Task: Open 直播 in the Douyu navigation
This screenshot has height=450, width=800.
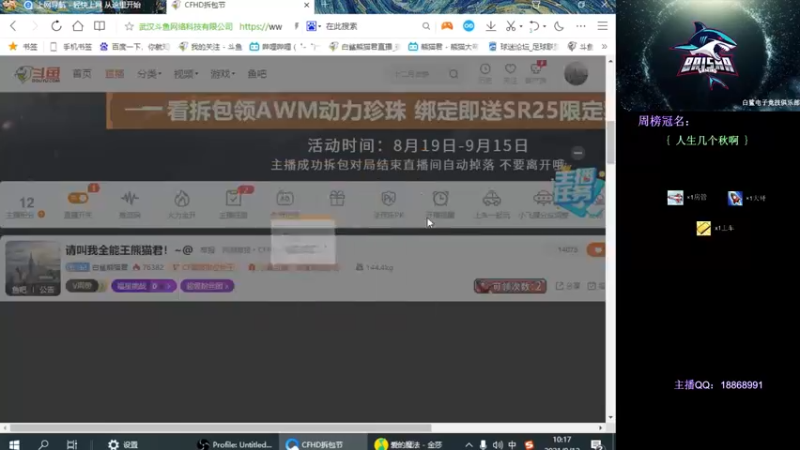Action: pos(114,74)
